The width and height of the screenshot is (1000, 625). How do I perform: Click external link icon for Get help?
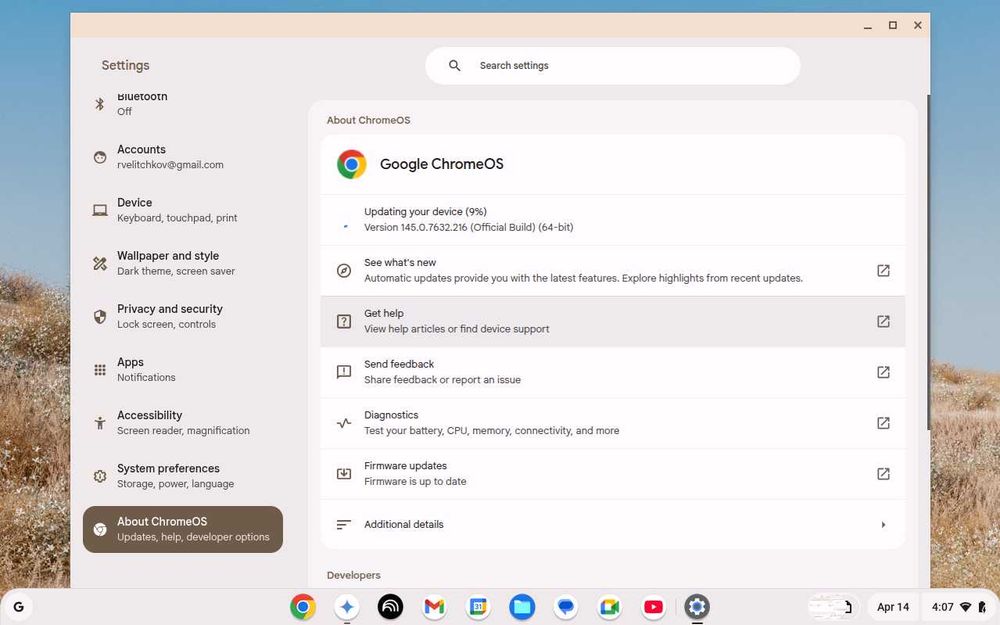883,321
